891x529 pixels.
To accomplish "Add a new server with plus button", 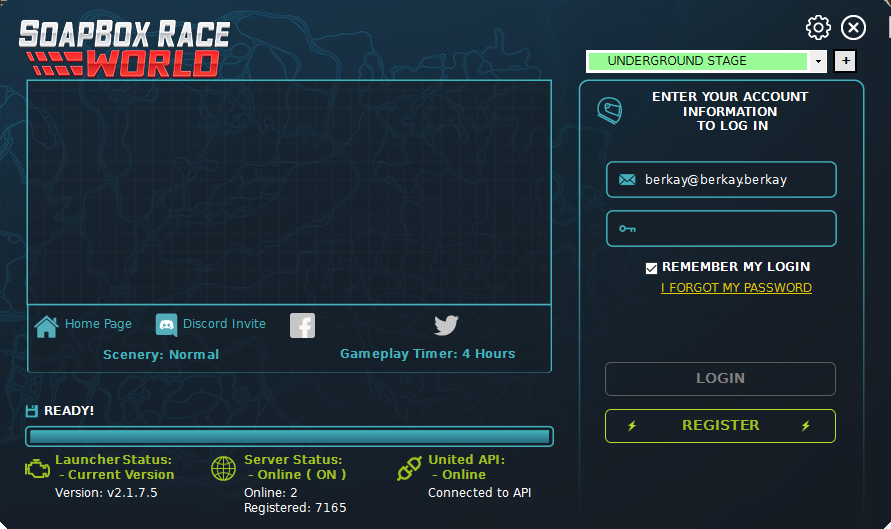I will tap(846, 61).
